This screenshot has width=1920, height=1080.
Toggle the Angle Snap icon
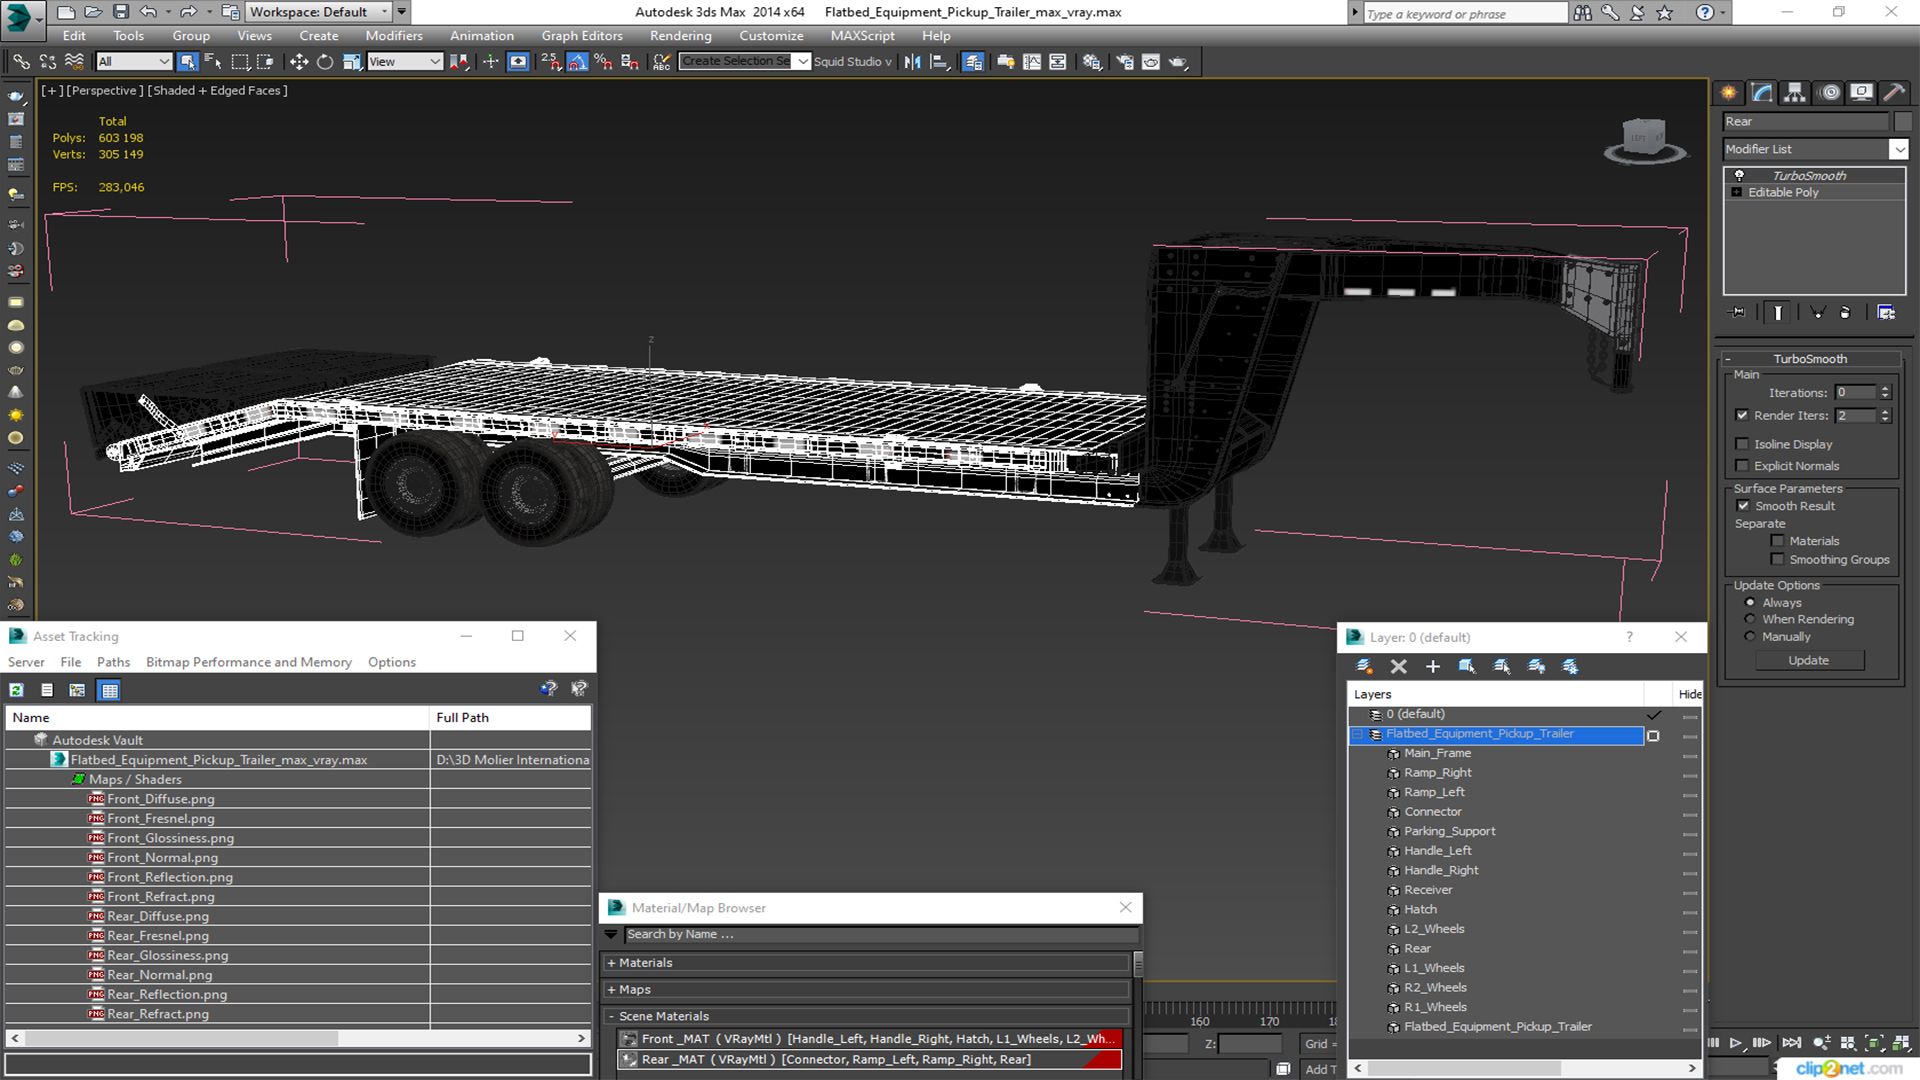[x=577, y=62]
